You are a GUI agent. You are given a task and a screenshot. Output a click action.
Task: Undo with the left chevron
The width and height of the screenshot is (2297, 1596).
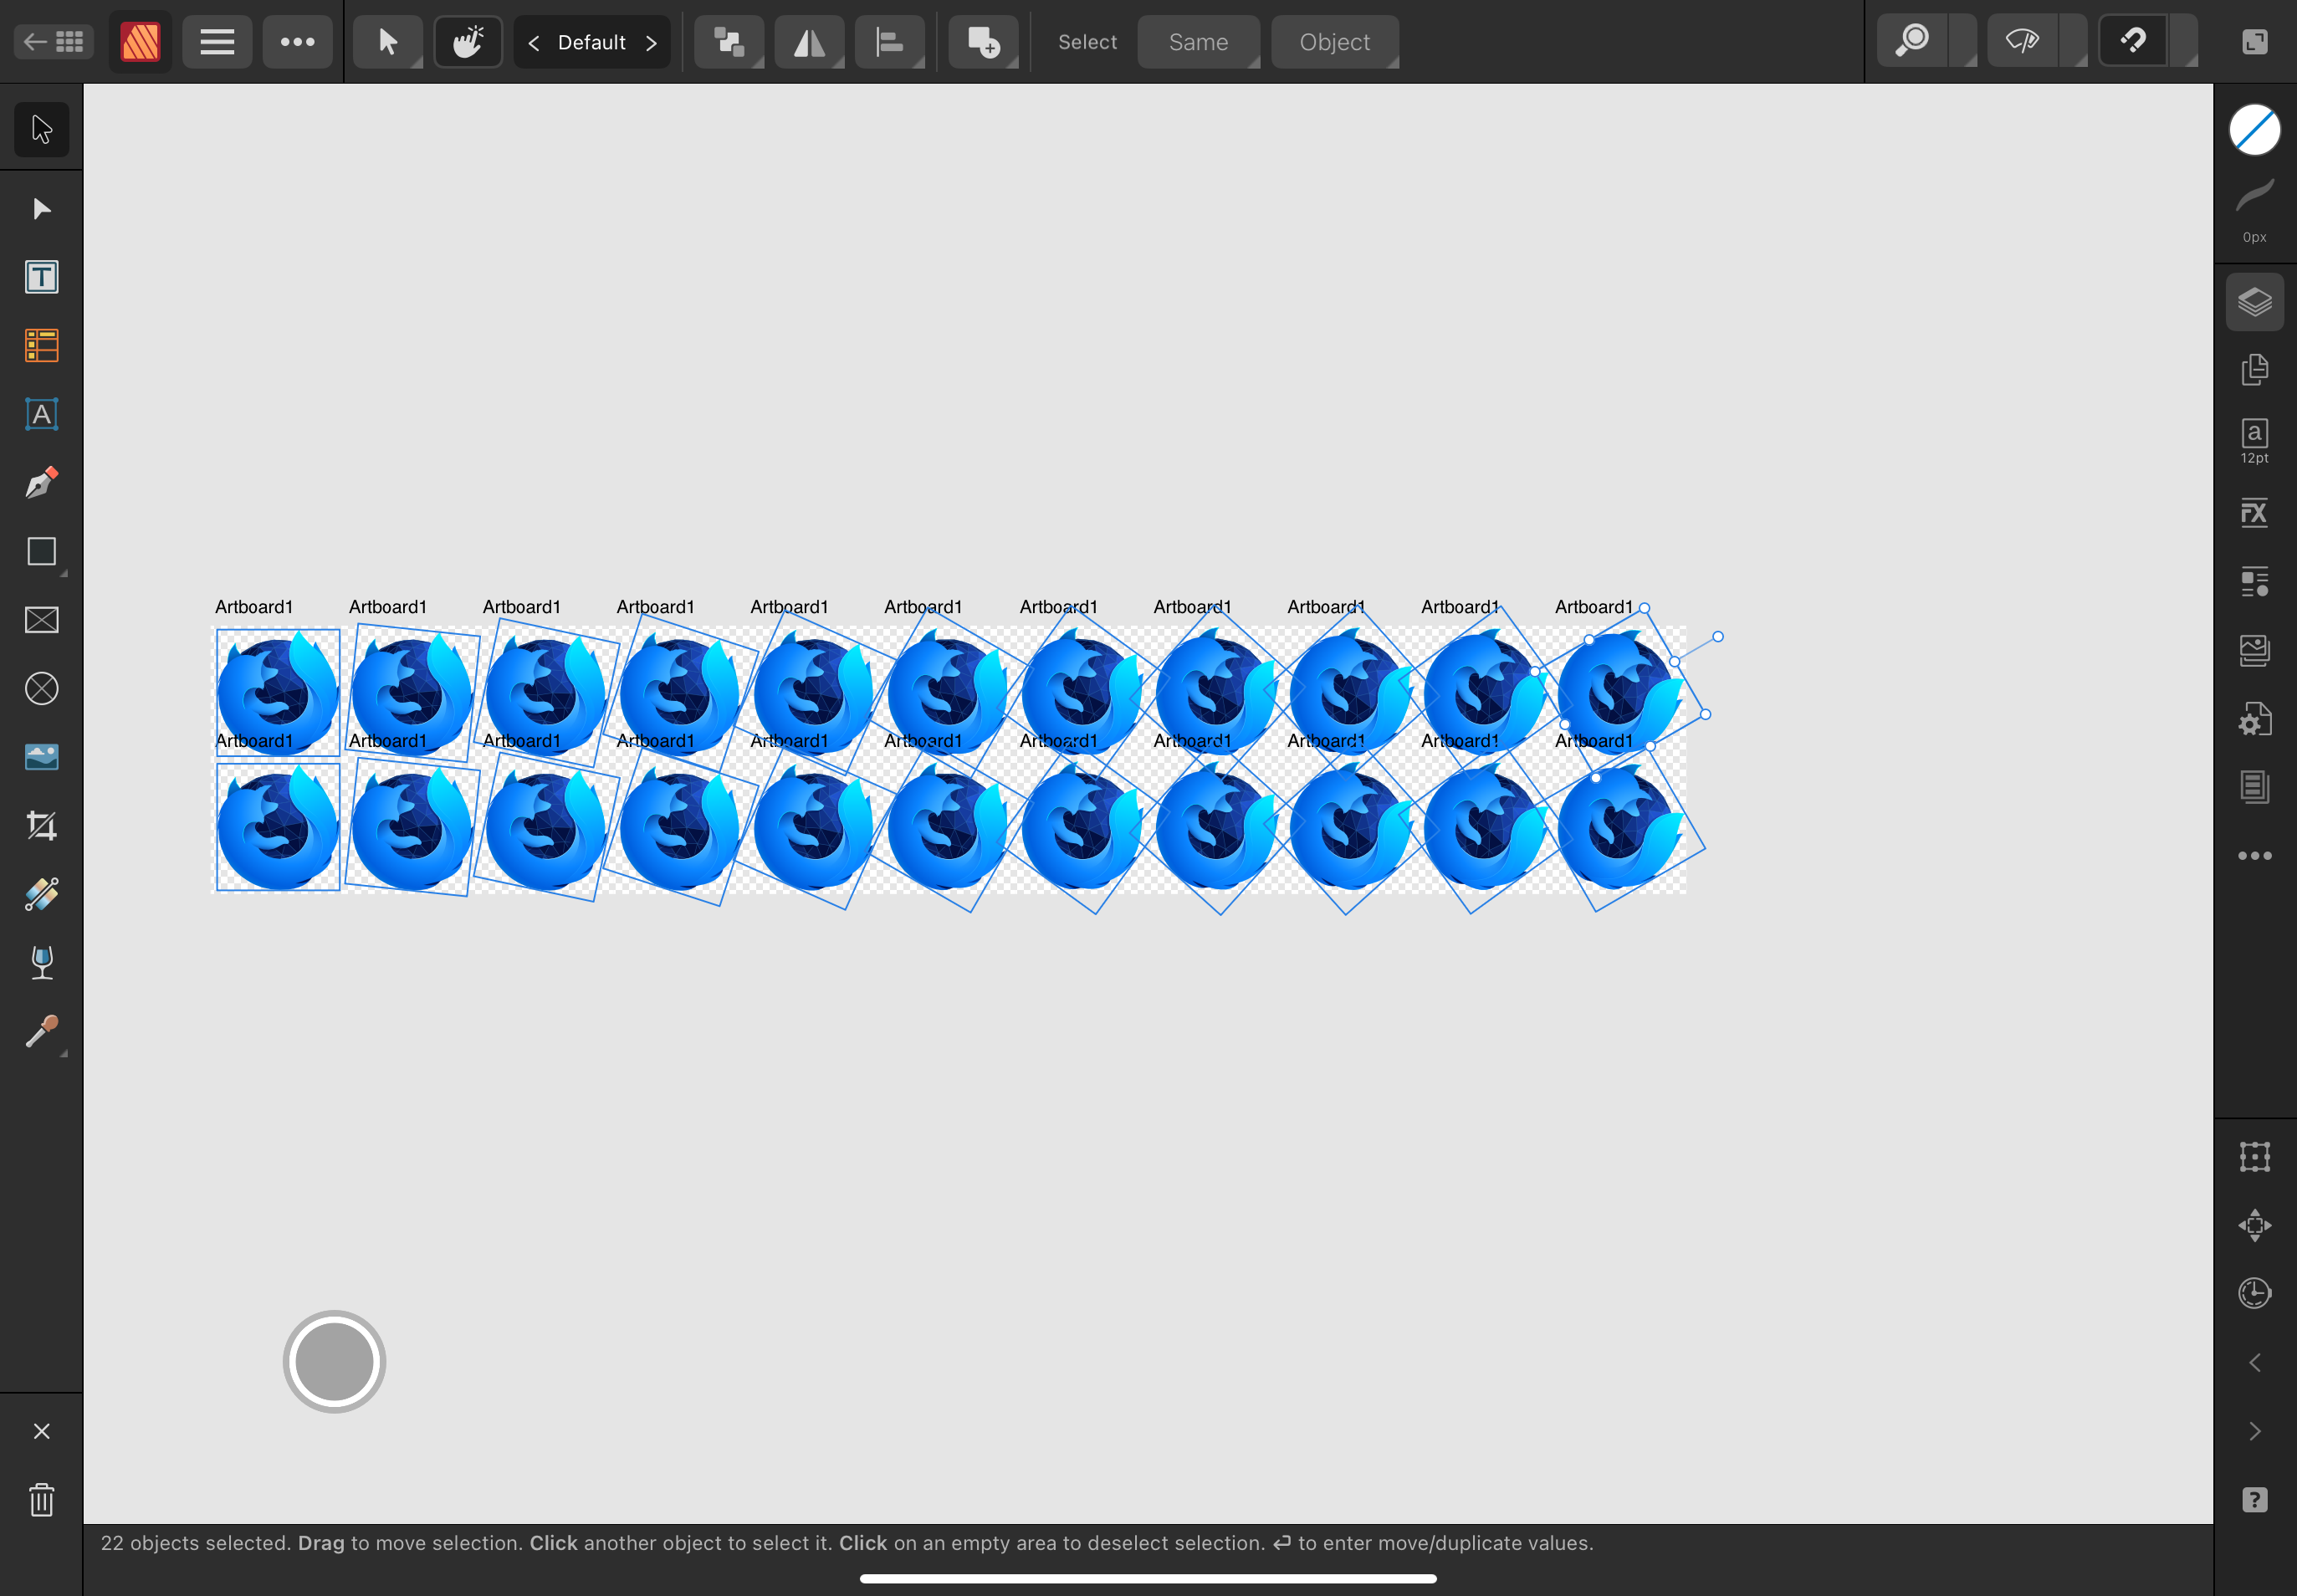2255,1363
